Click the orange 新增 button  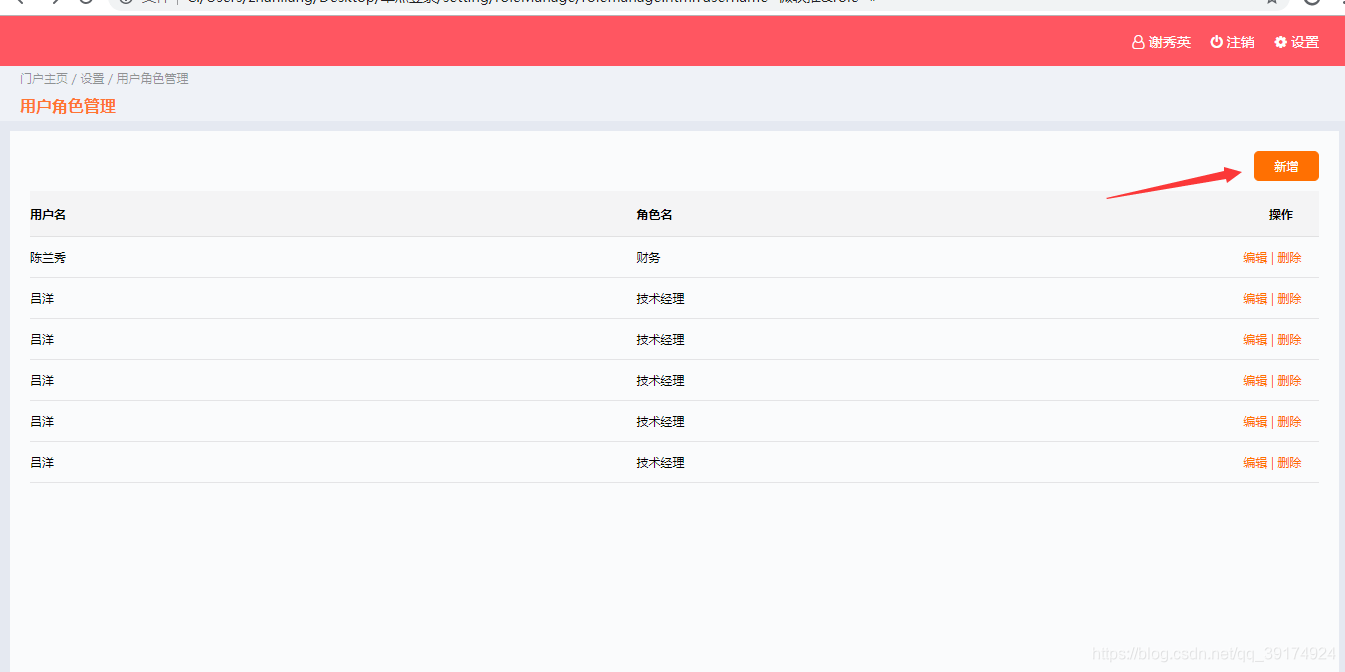[1286, 166]
